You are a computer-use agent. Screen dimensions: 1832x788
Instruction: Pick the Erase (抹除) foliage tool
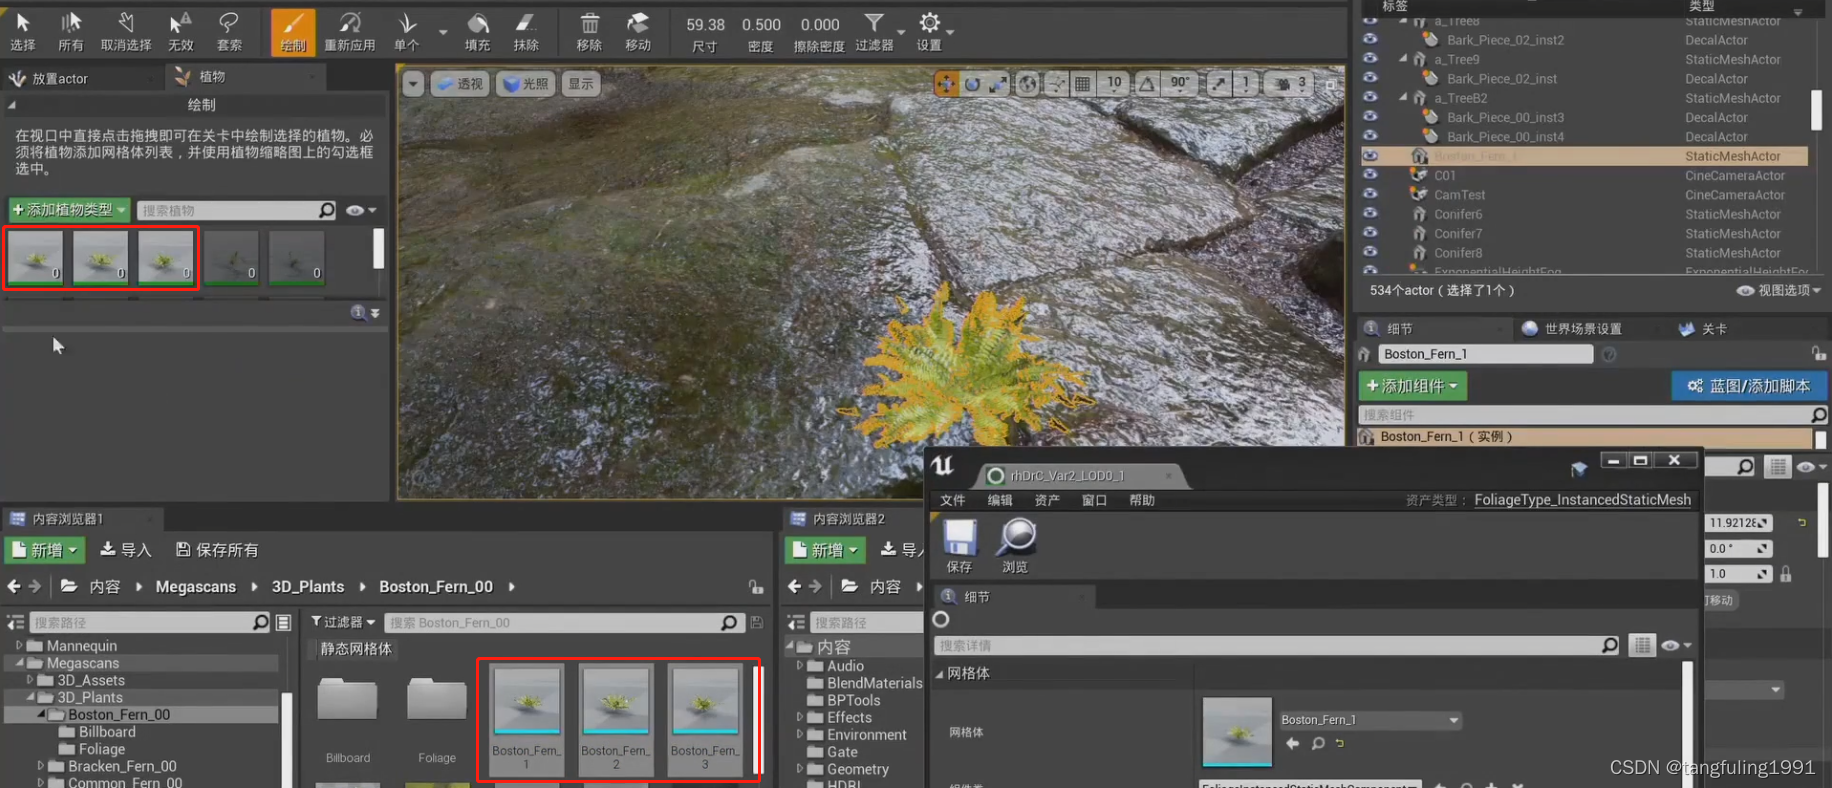coord(526,31)
